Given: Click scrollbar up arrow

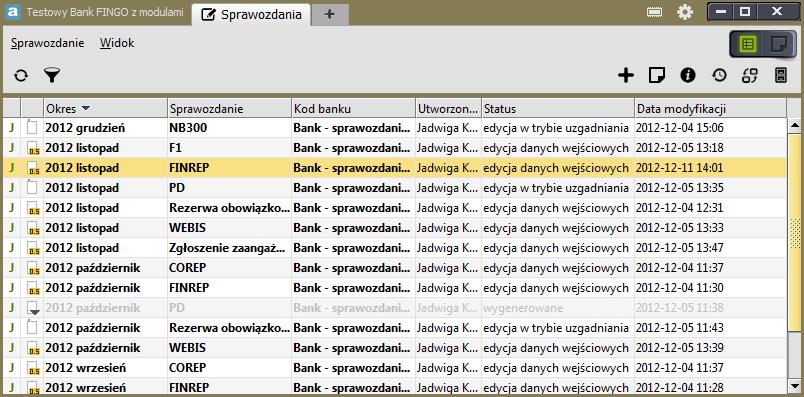Looking at the screenshot, I should (x=795, y=125).
